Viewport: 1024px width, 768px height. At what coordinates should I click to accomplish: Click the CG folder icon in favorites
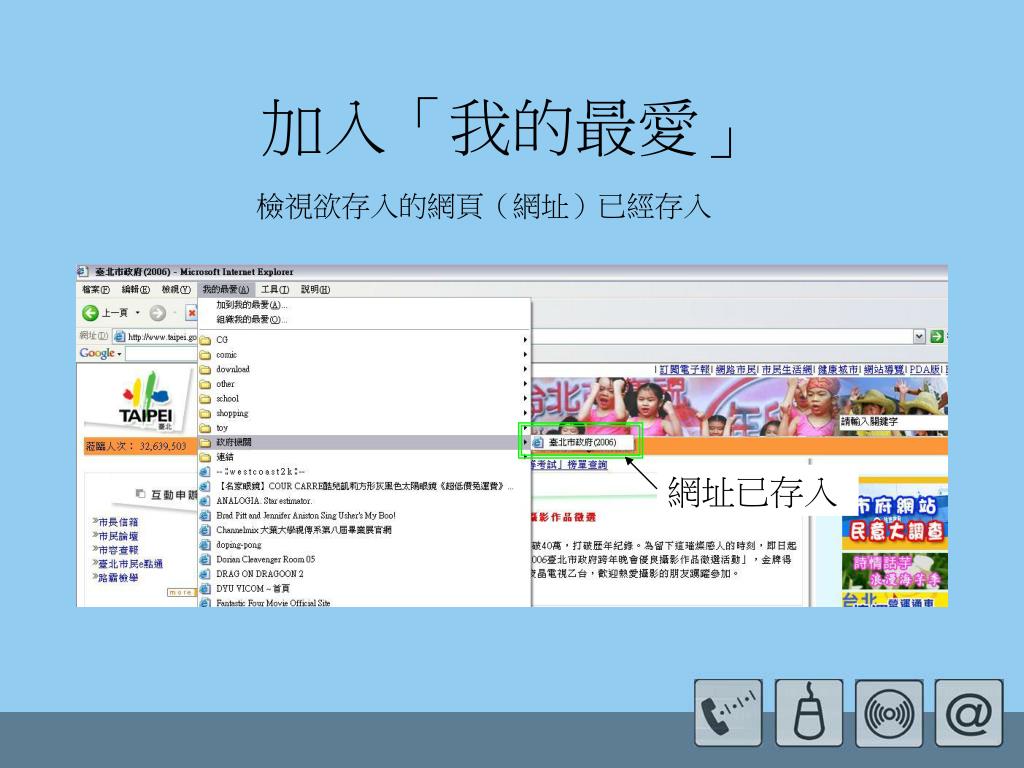coord(205,340)
